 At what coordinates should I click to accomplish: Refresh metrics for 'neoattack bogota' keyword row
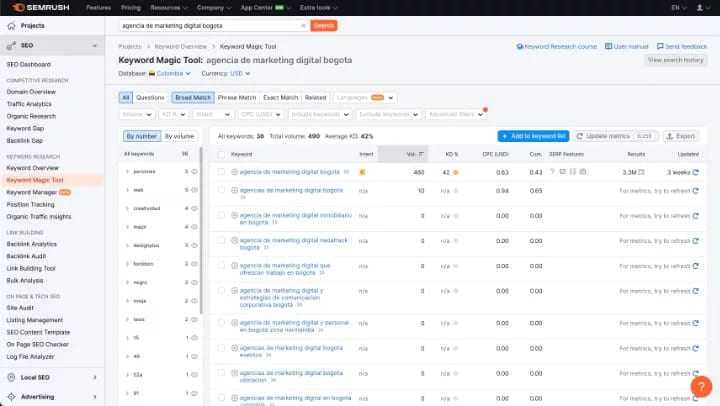point(696,241)
